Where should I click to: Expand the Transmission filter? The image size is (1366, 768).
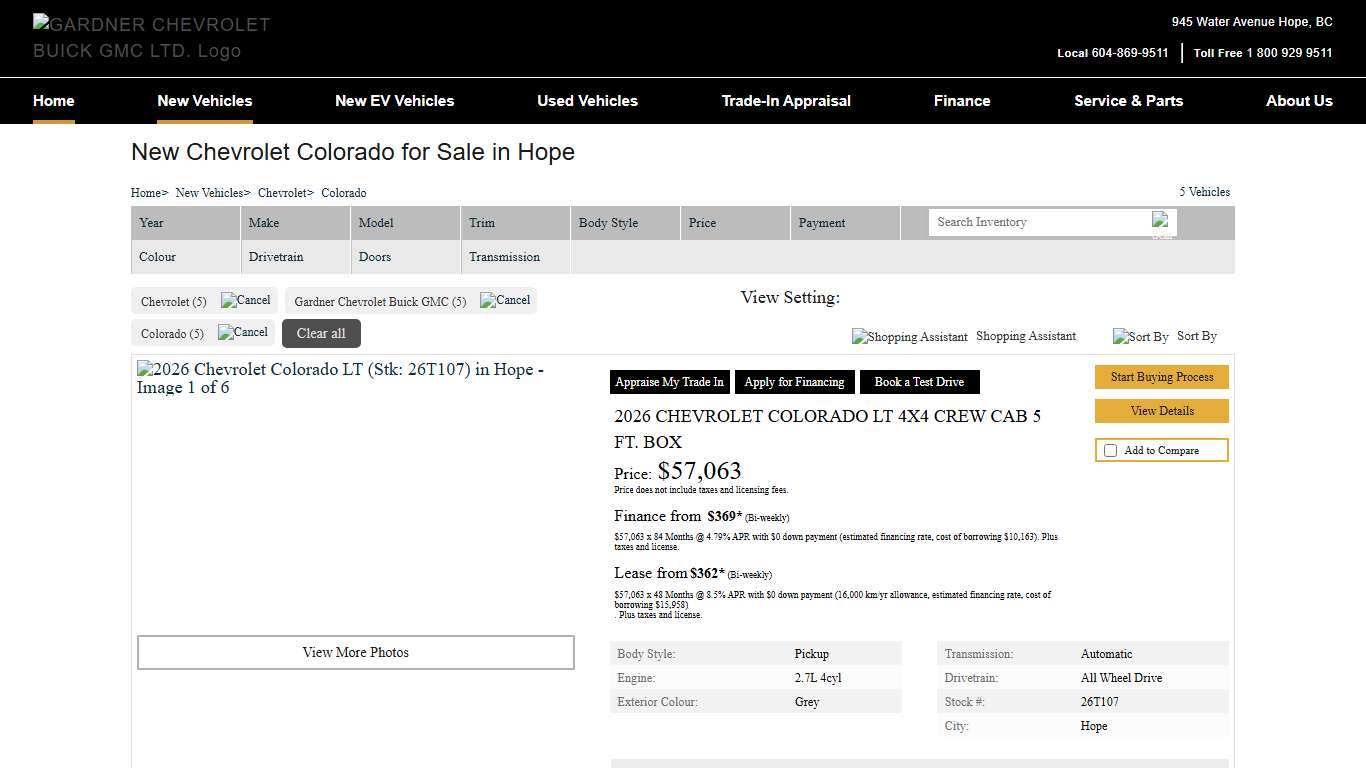coord(515,257)
